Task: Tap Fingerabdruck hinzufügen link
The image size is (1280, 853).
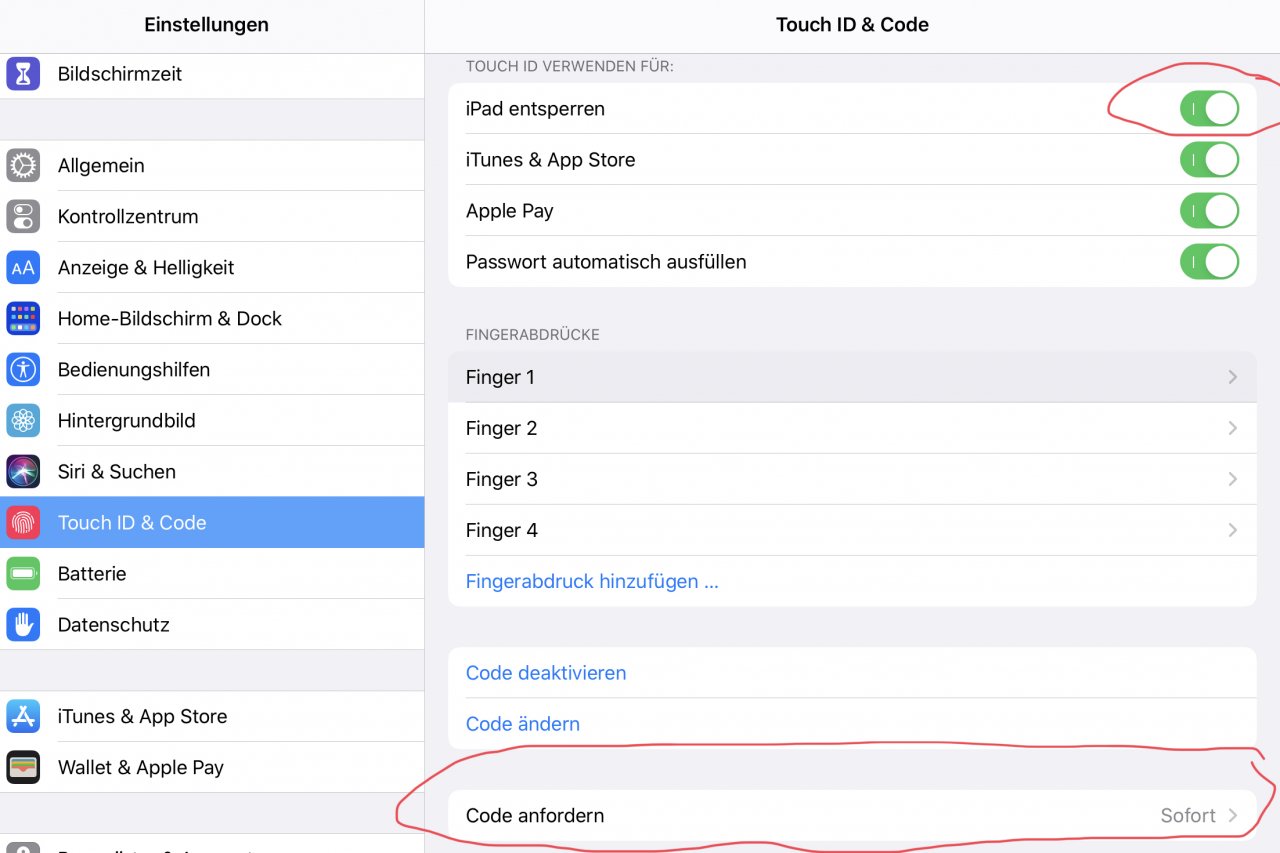Action: pyautogui.click(x=592, y=581)
